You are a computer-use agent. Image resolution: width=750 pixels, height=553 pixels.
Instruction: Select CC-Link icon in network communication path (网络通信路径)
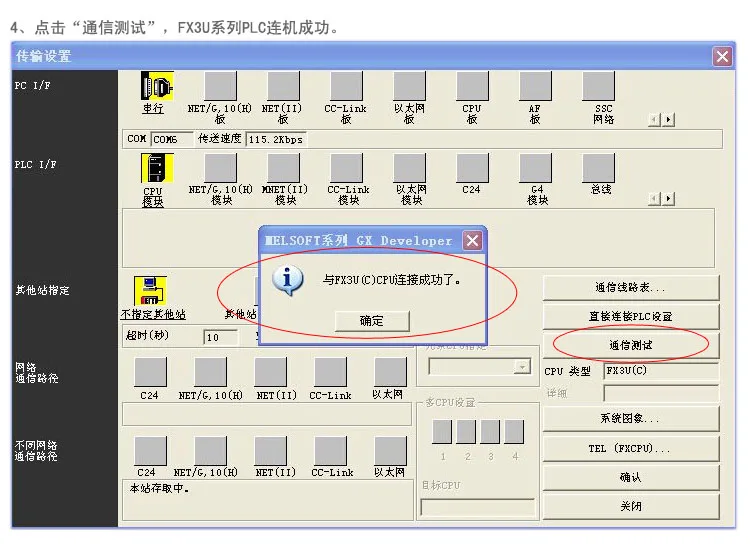[330, 372]
